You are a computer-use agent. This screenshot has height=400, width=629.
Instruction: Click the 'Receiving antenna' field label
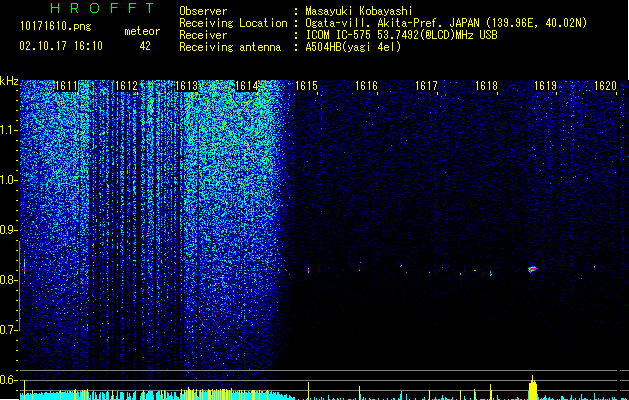click(230, 47)
